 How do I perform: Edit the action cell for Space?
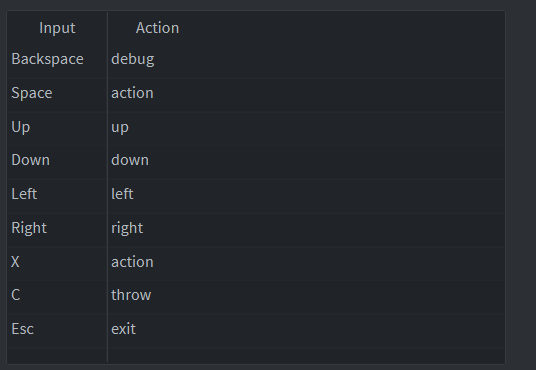tap(306, 93)
